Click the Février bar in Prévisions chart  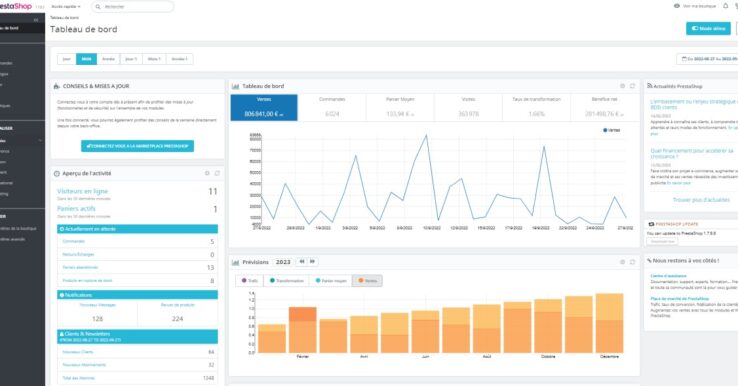[x=303, y=330]
